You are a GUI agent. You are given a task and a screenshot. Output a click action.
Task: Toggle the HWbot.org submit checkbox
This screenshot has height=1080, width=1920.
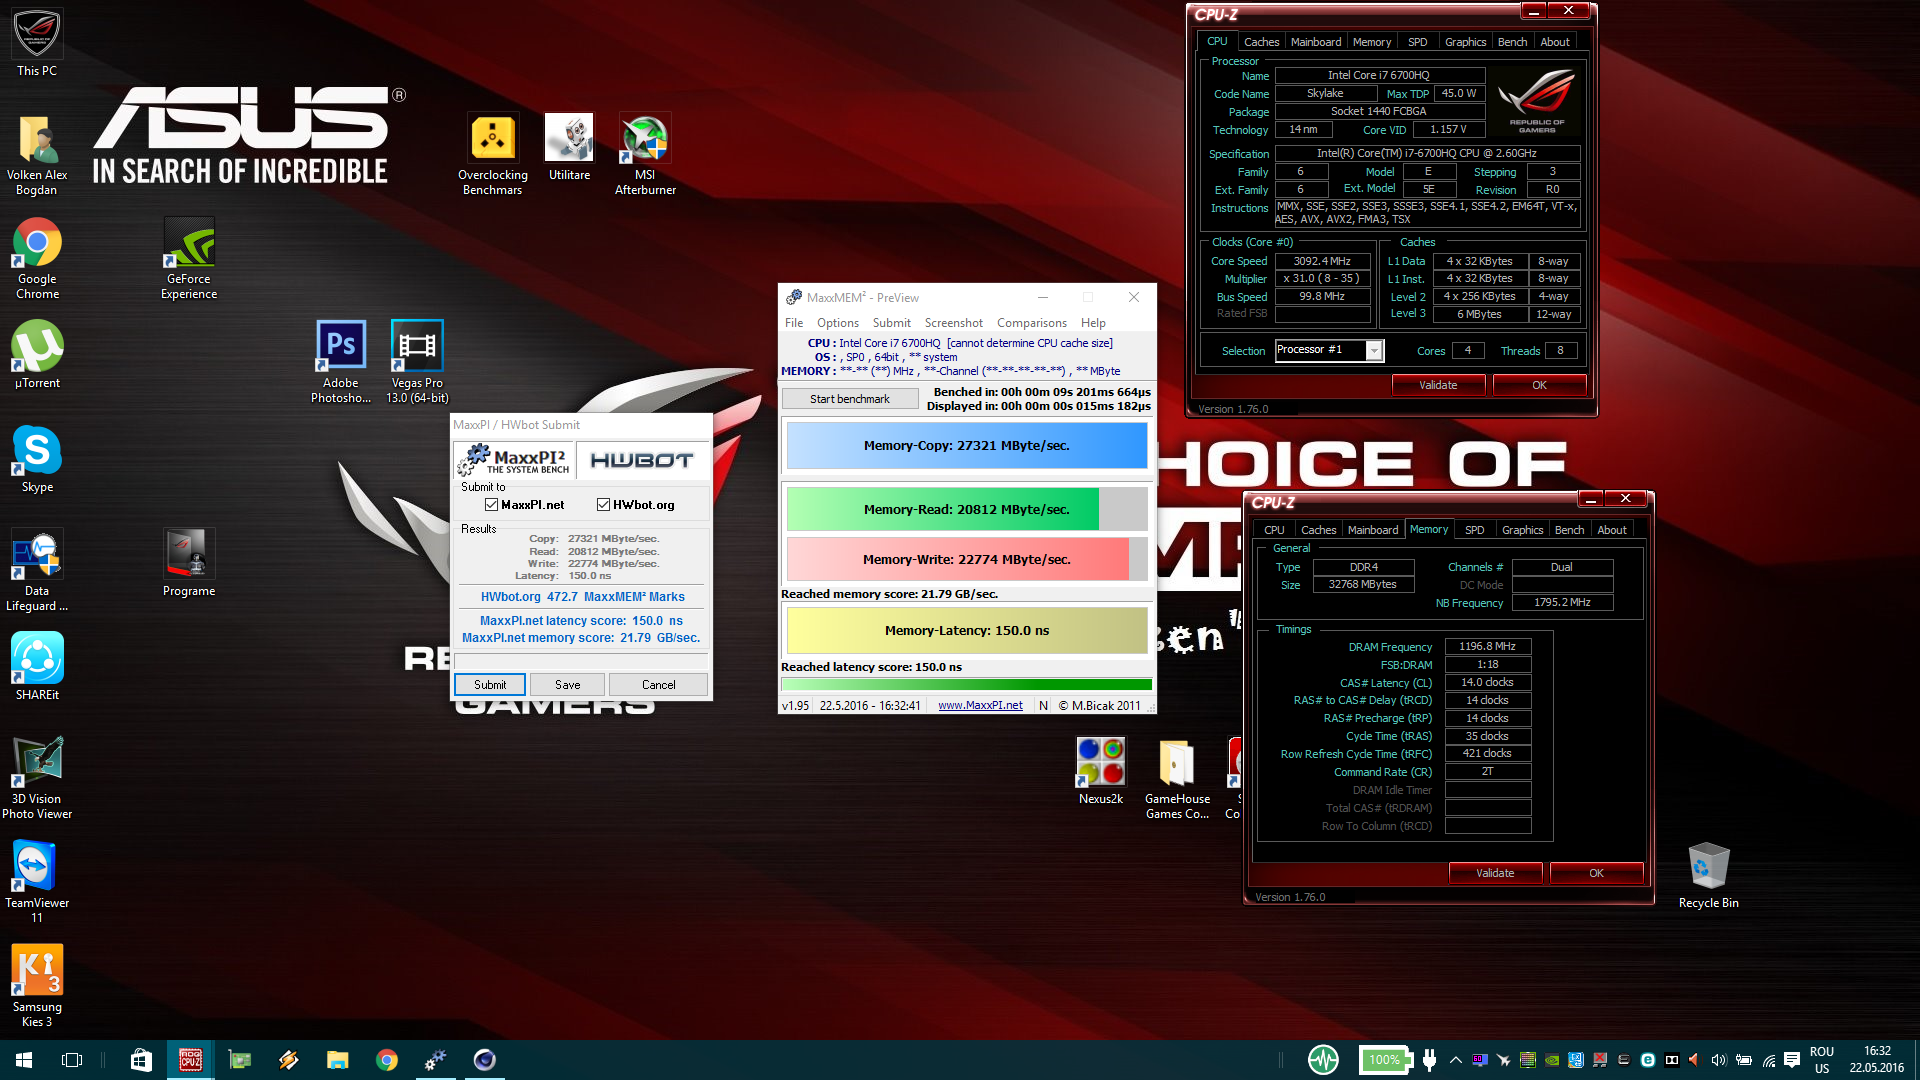click(603, 505)
